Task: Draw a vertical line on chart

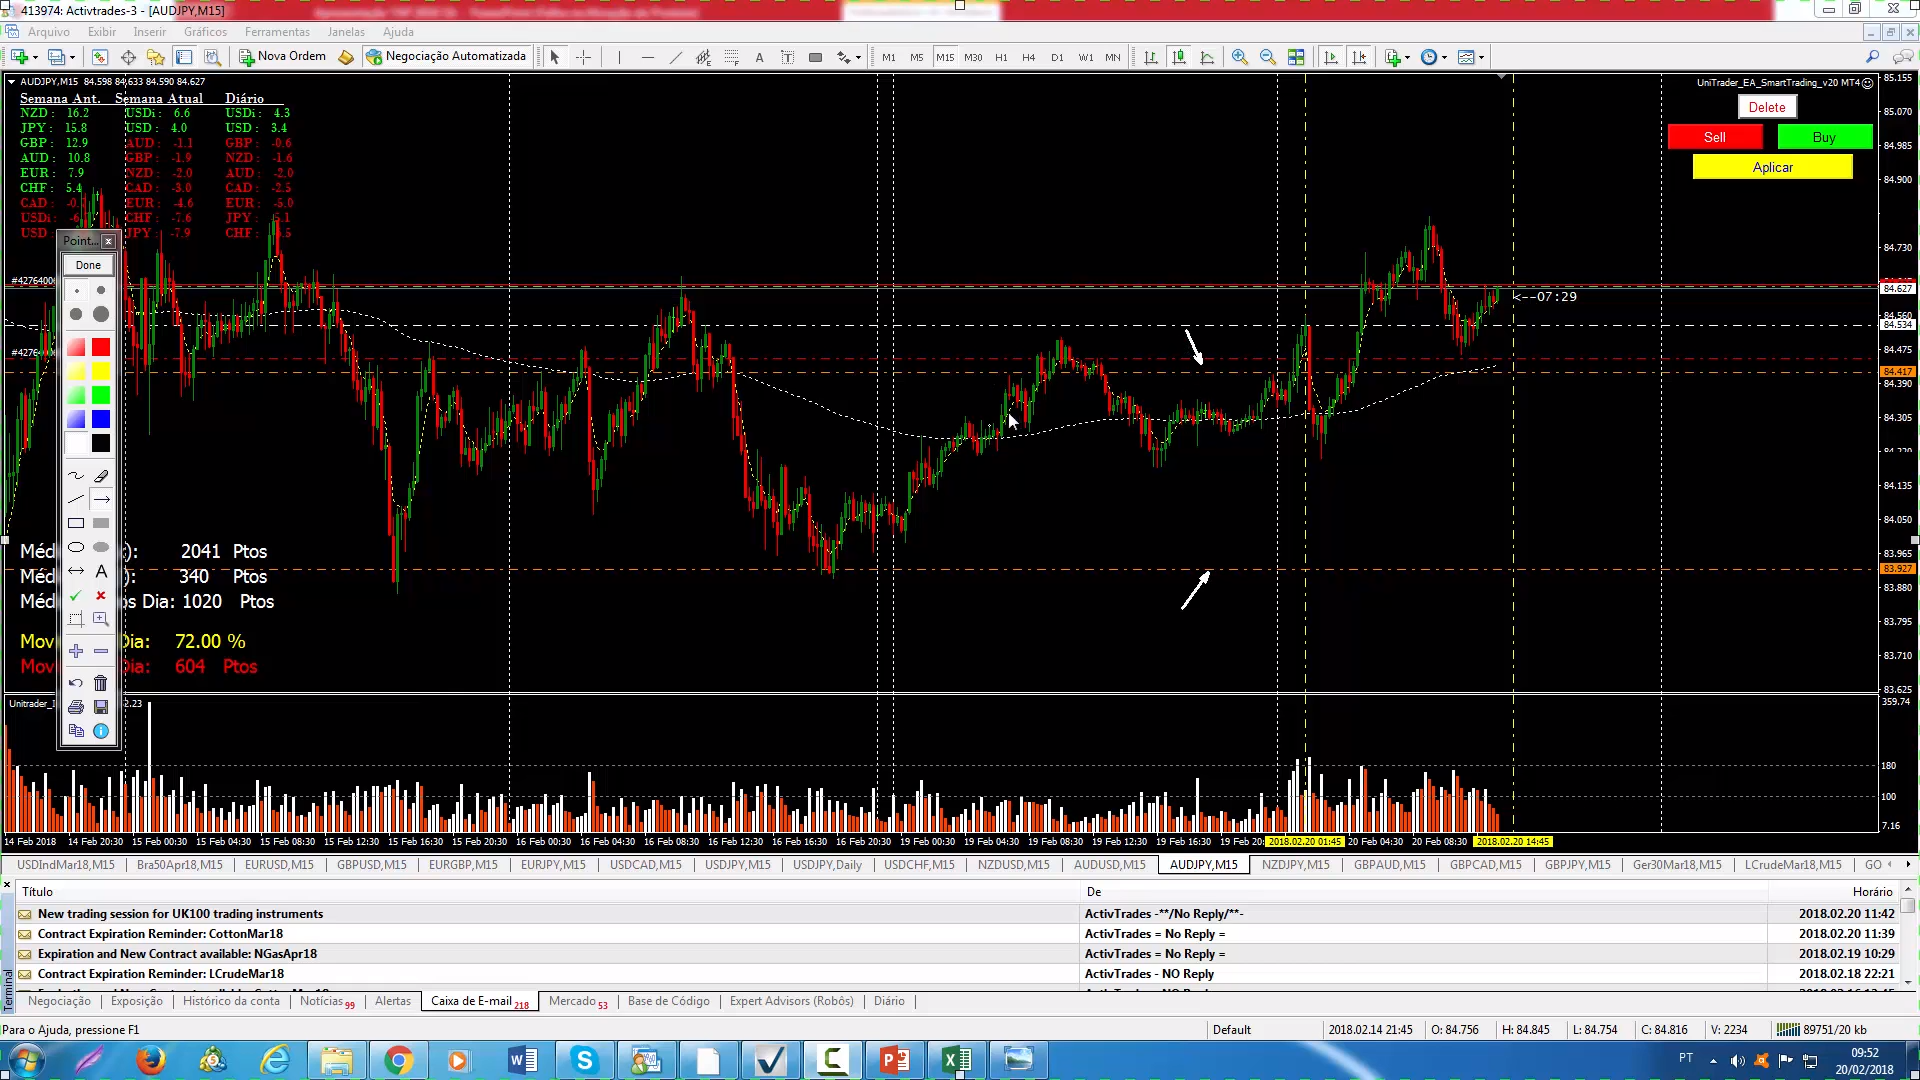Action: click(x=619, y=57)
